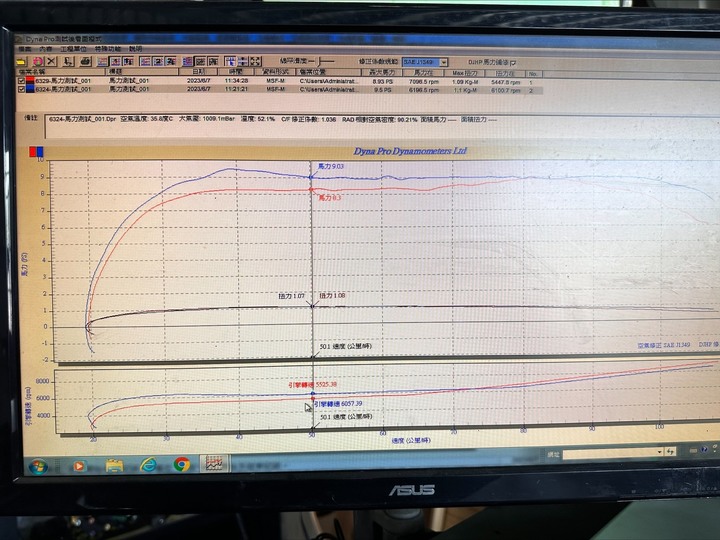720x540 pixels.
Task: Click rpm value 6196.5 rpm
Action: click(x=423, y=90)
